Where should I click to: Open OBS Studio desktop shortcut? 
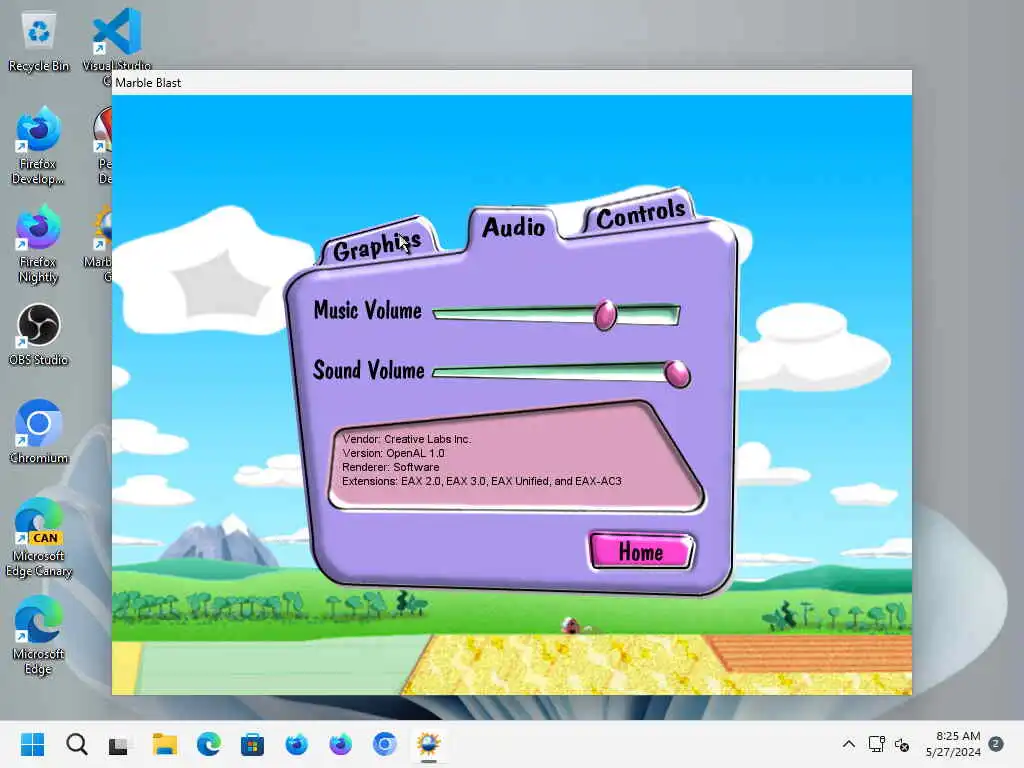[x=38, y=335]
